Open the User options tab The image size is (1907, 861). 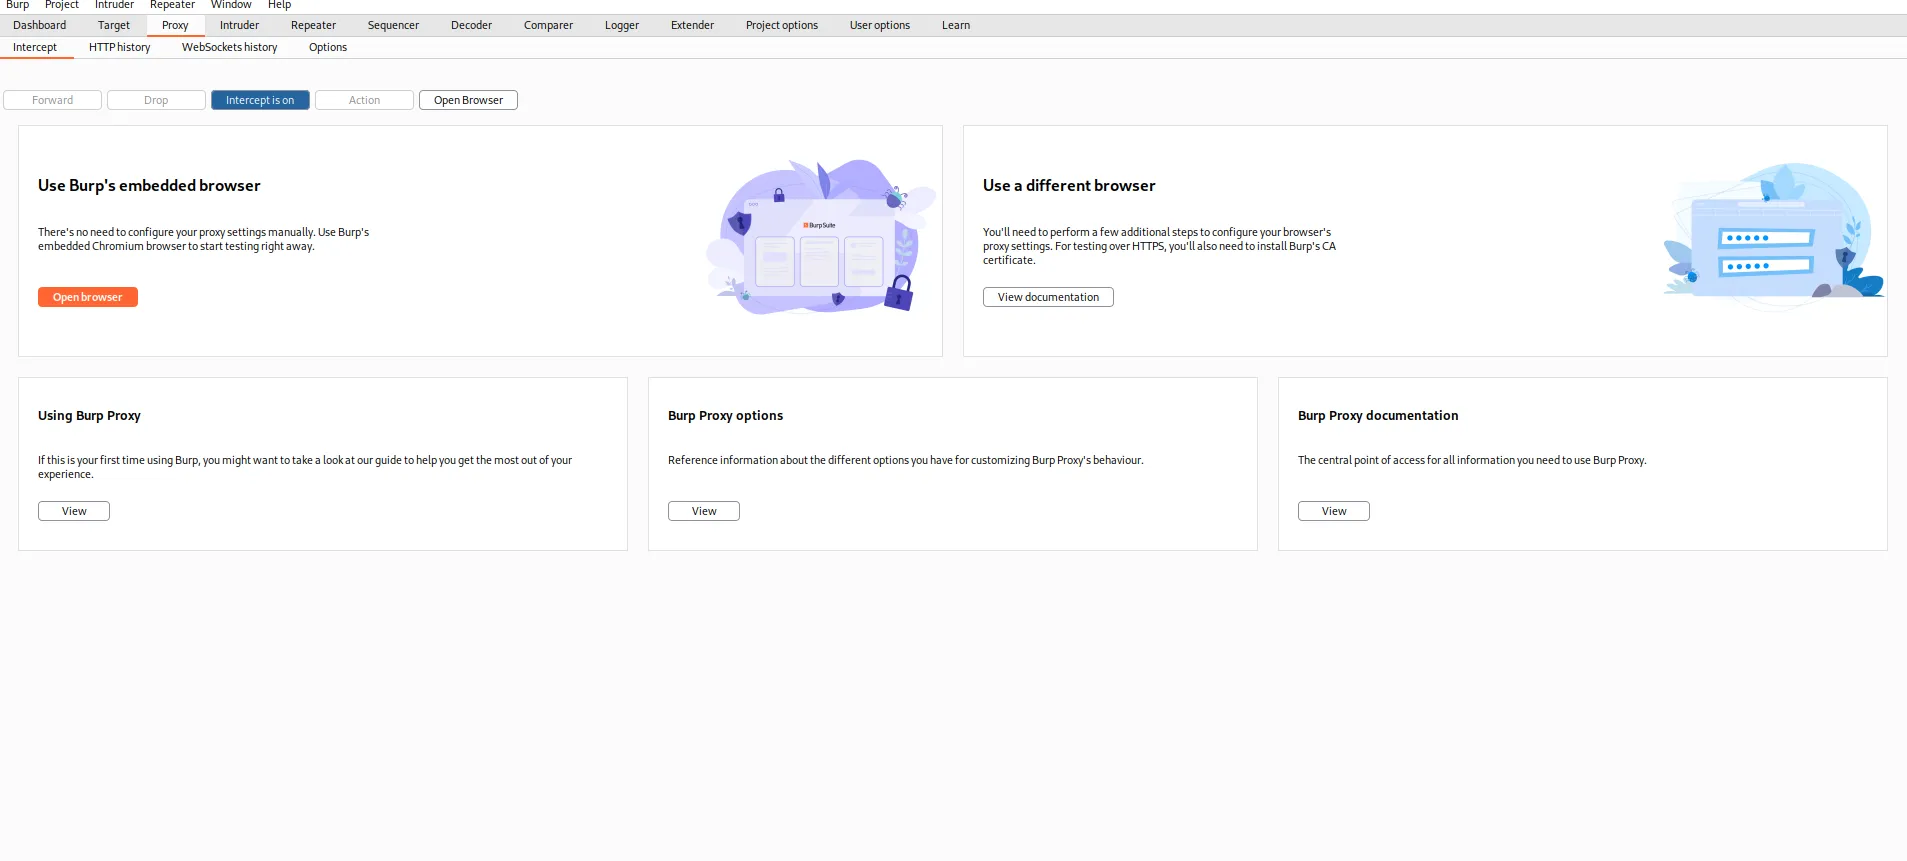[880, 25]
